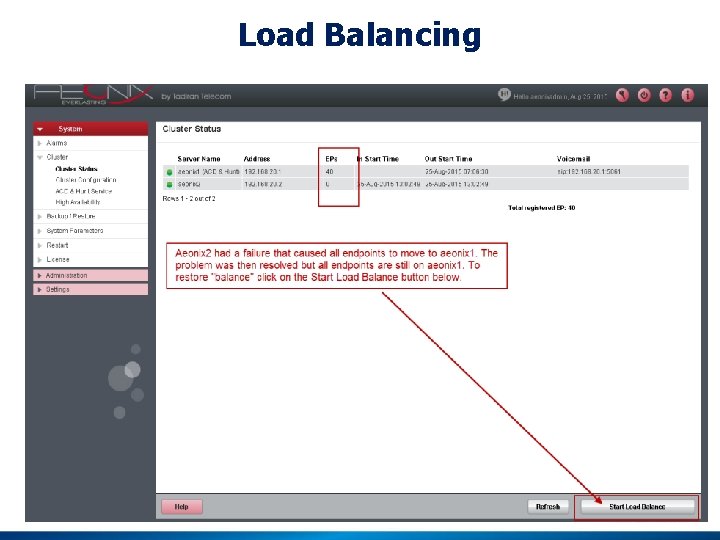Open High Availability page

tap(78, 202)
